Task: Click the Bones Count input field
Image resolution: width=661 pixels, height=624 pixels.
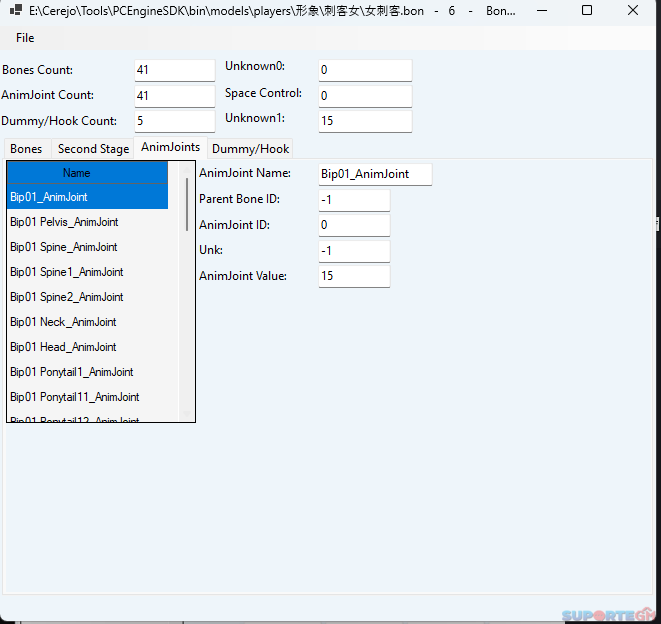Action: pos(174,71)
